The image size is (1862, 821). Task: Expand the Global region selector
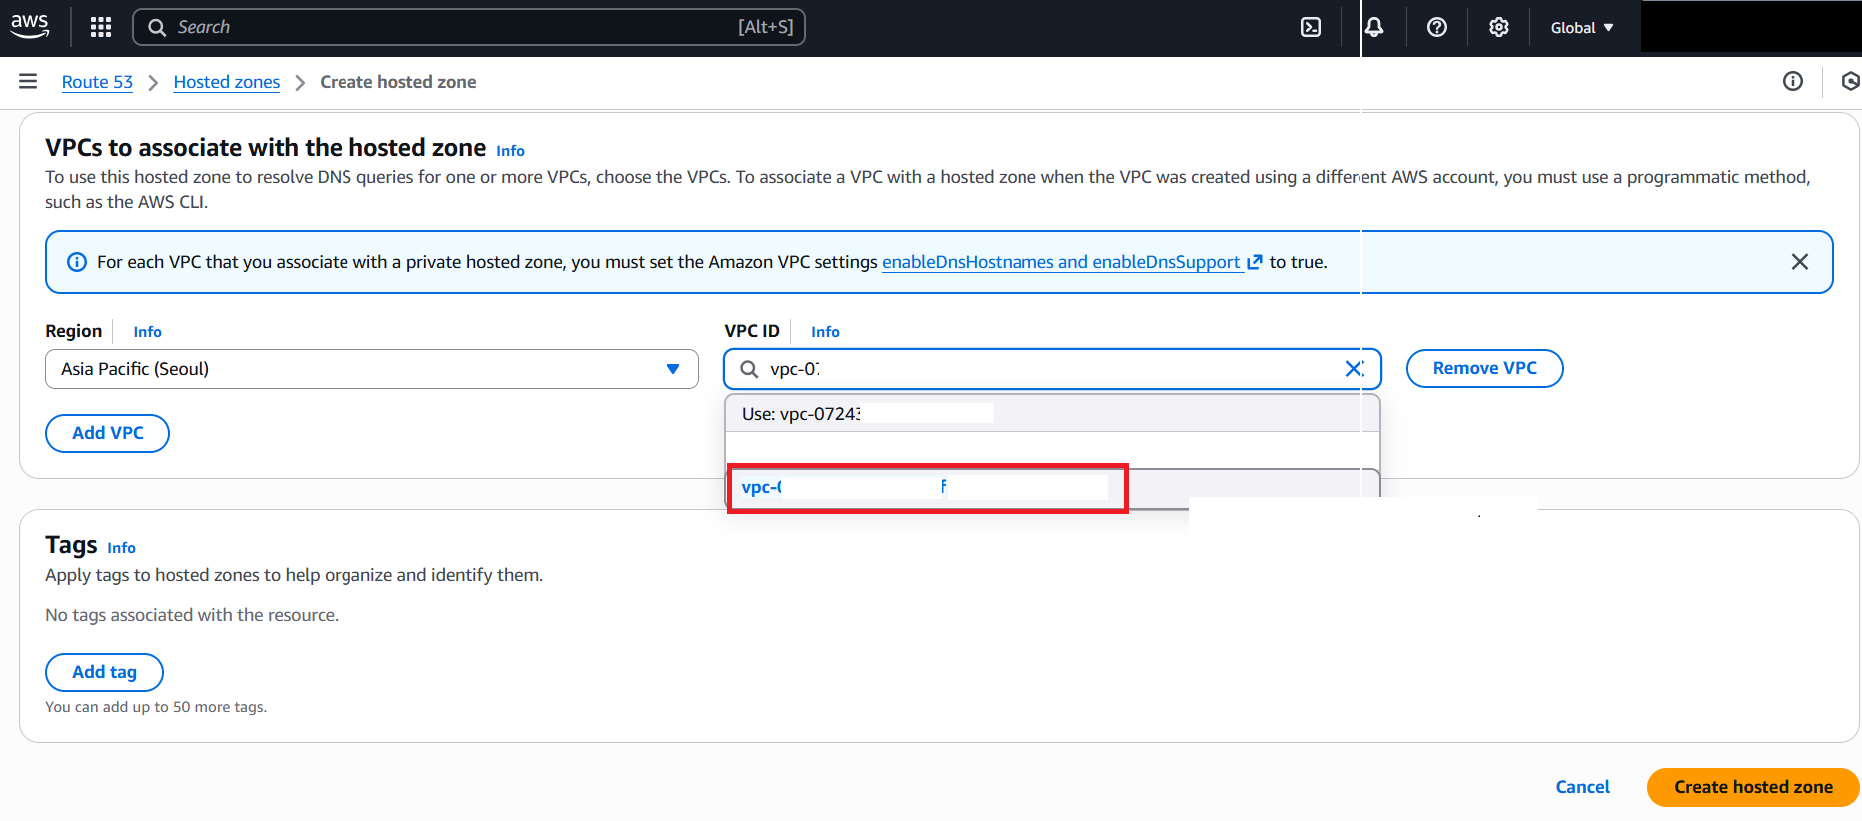point(1581,28)
